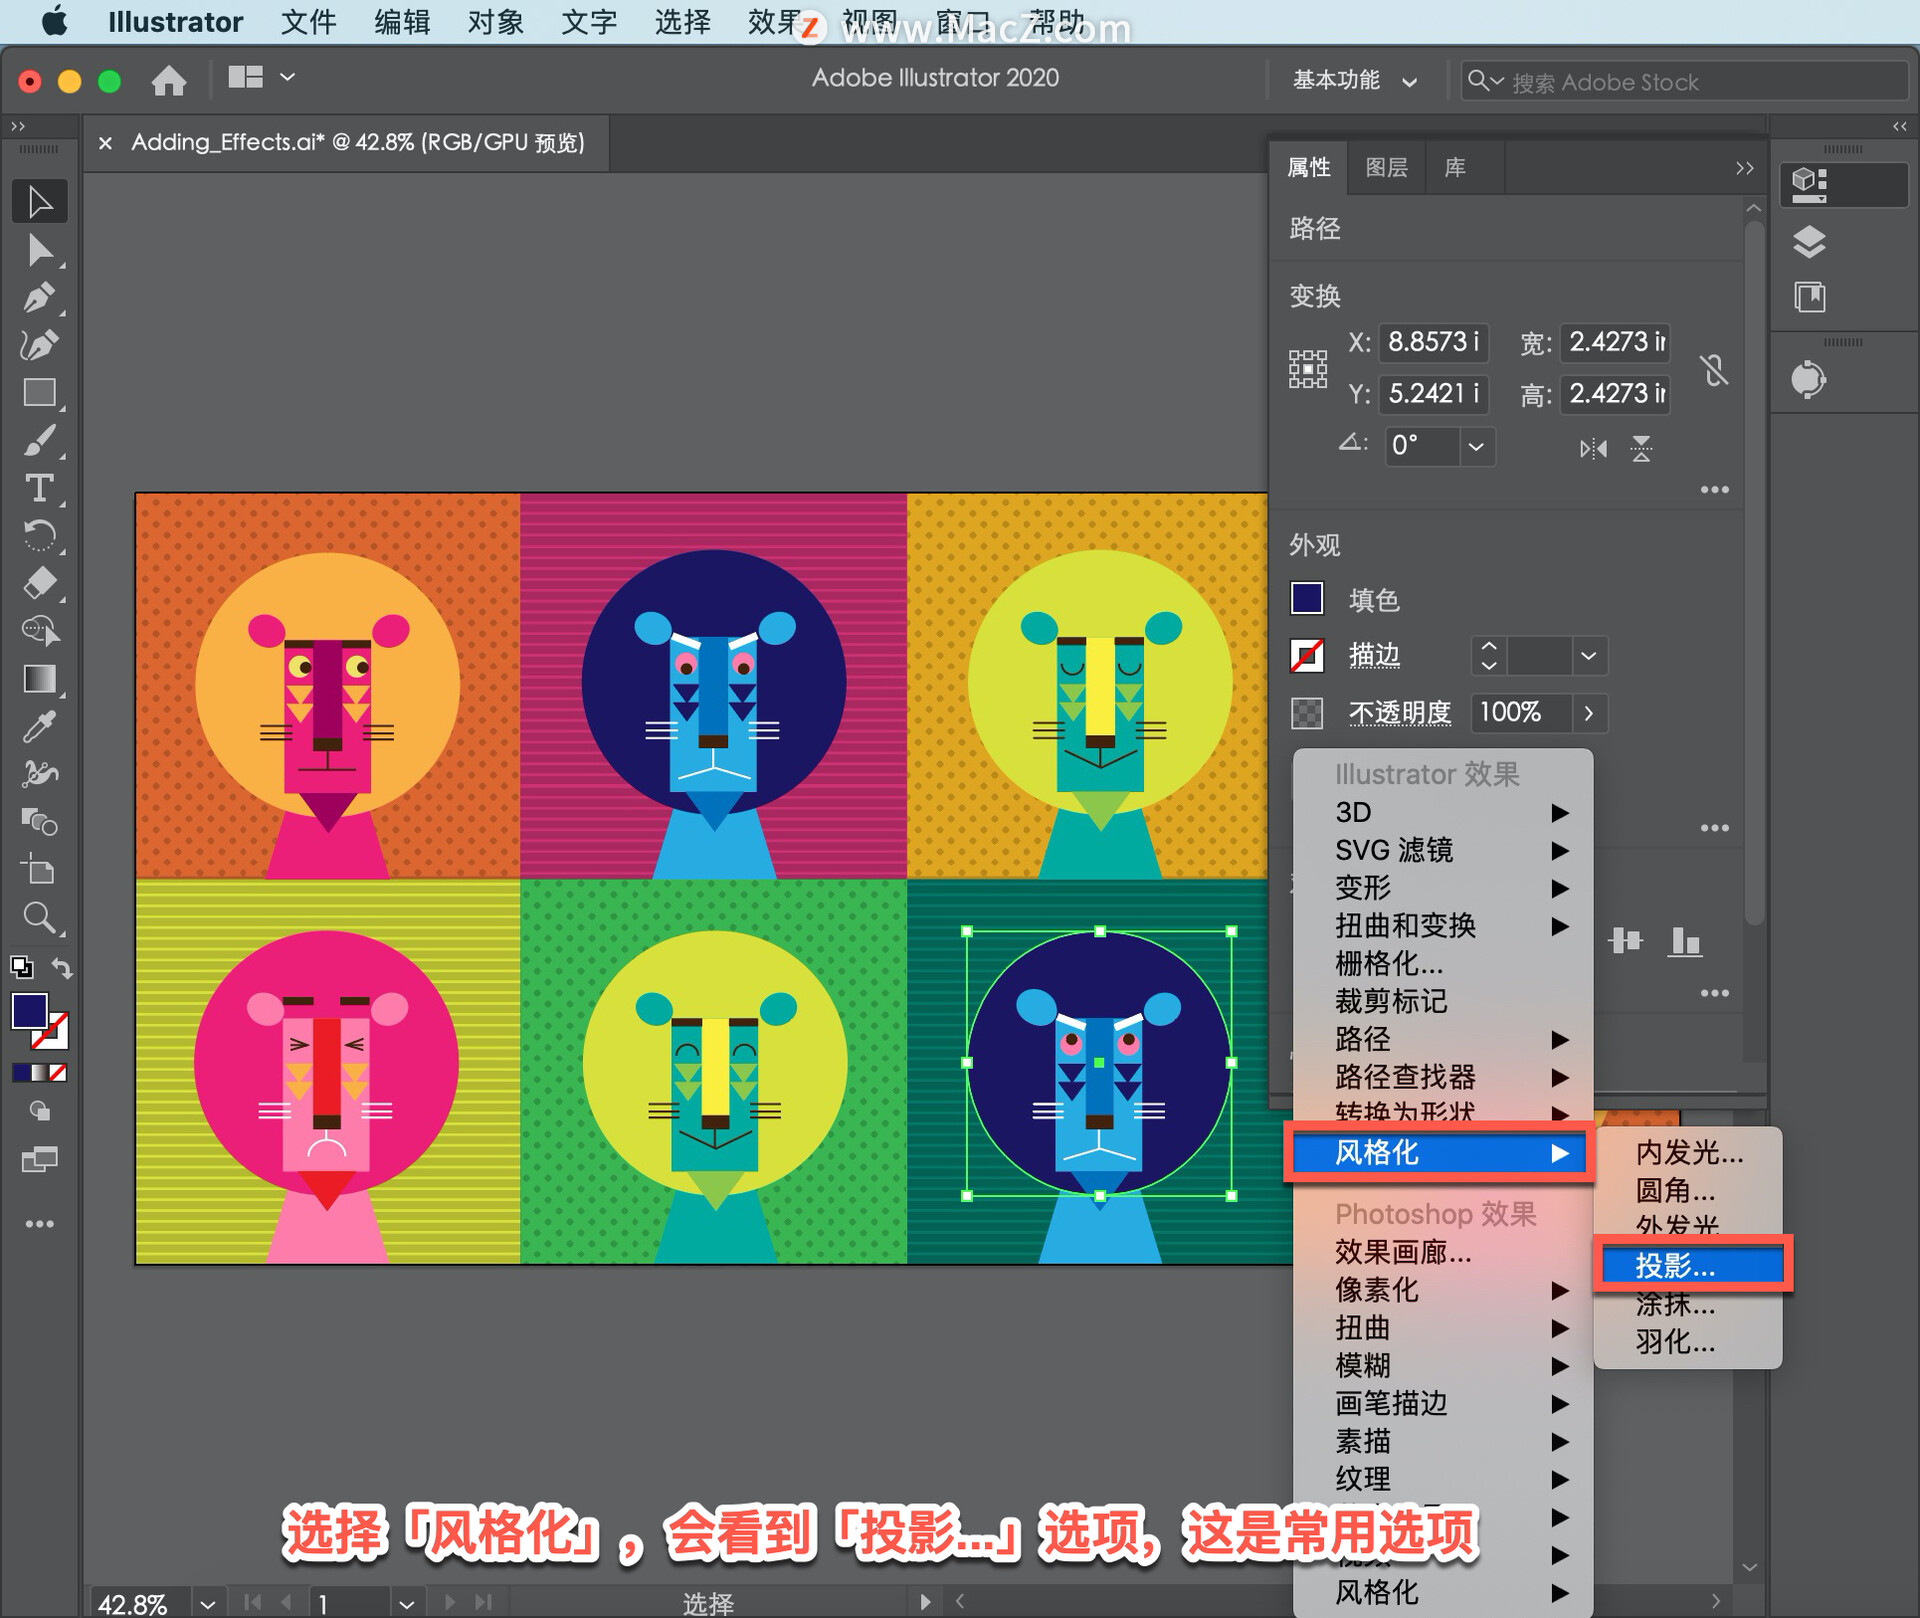Select the Pen tool
Viewport: 1920px width, 1618px height.
click(x=39, y=298)
